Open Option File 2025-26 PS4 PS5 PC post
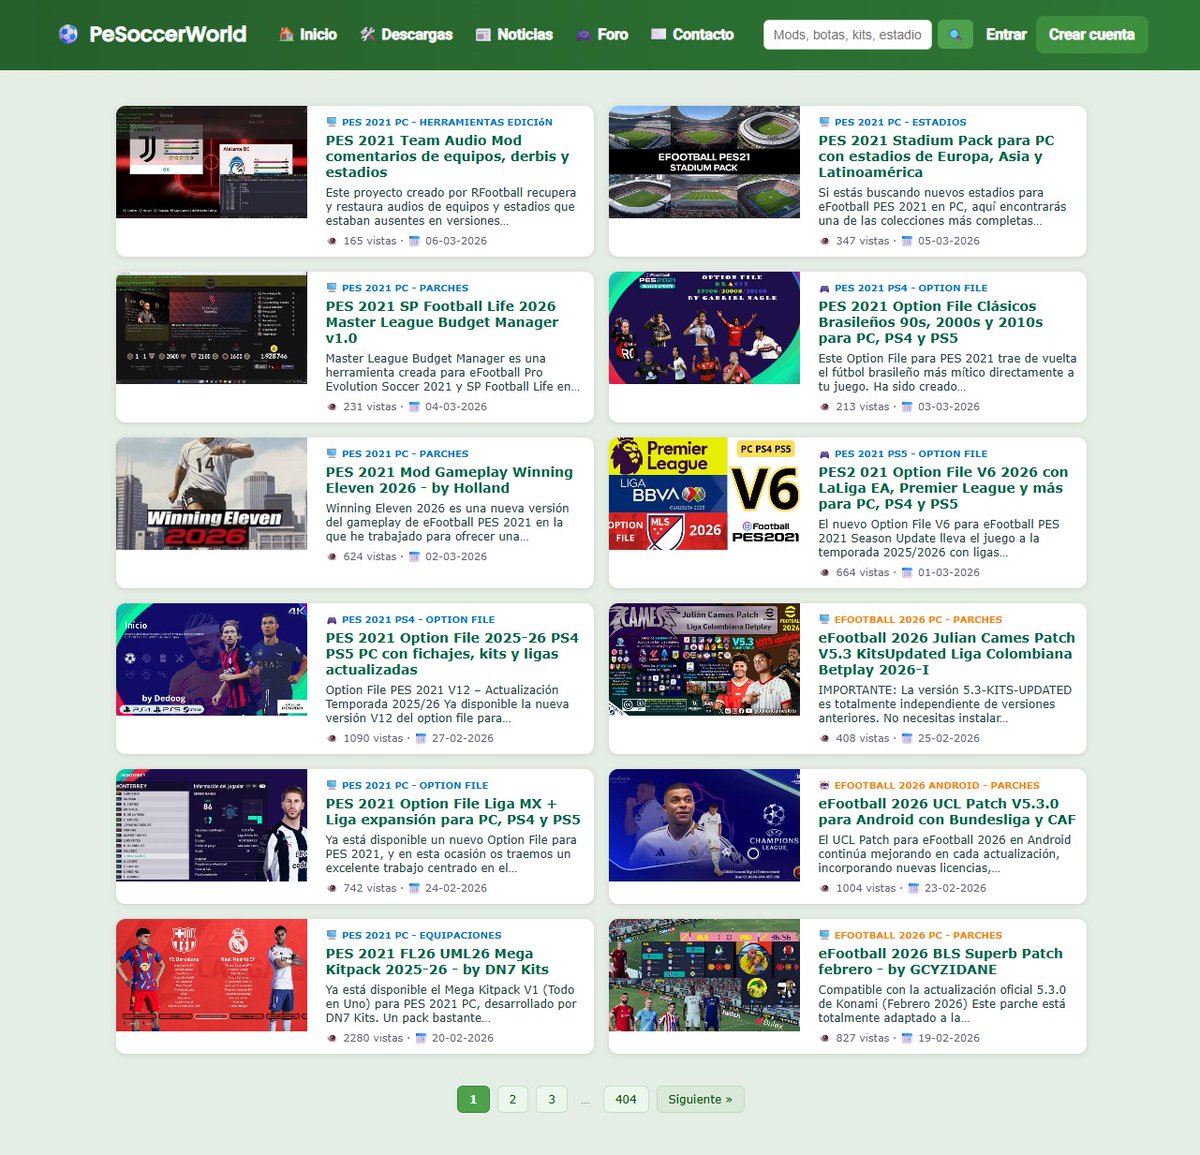The width and height of the screenshot is (1200, 1155). tap(452, 654)
